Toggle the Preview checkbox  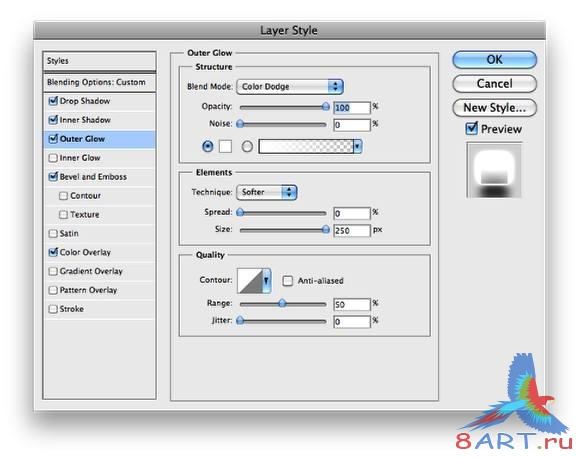pos(471,129)
